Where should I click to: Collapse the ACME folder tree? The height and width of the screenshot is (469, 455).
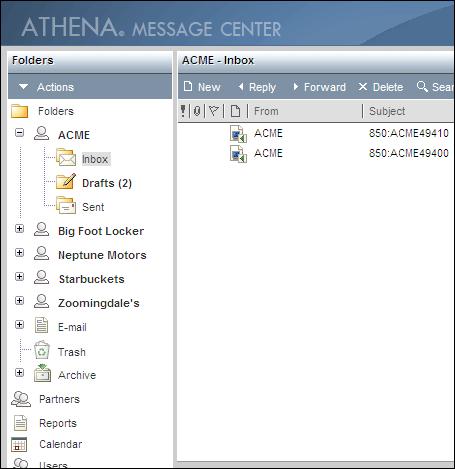point(20,133)
